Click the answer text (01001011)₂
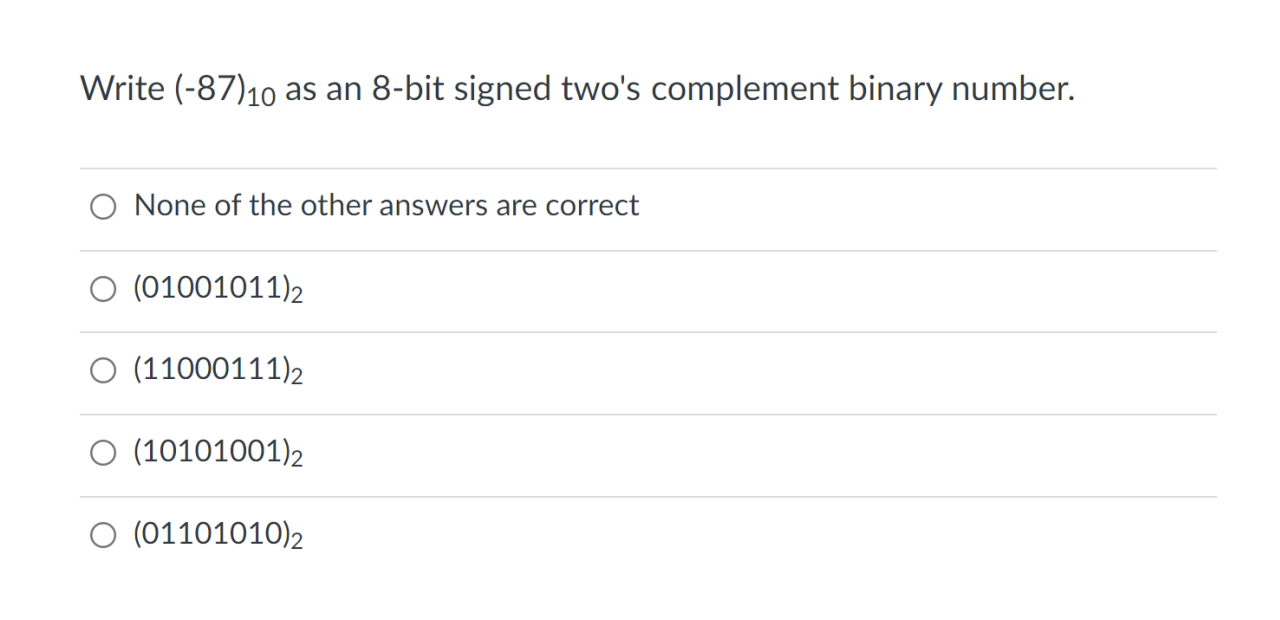1280x620 pixels. (218, 288)
